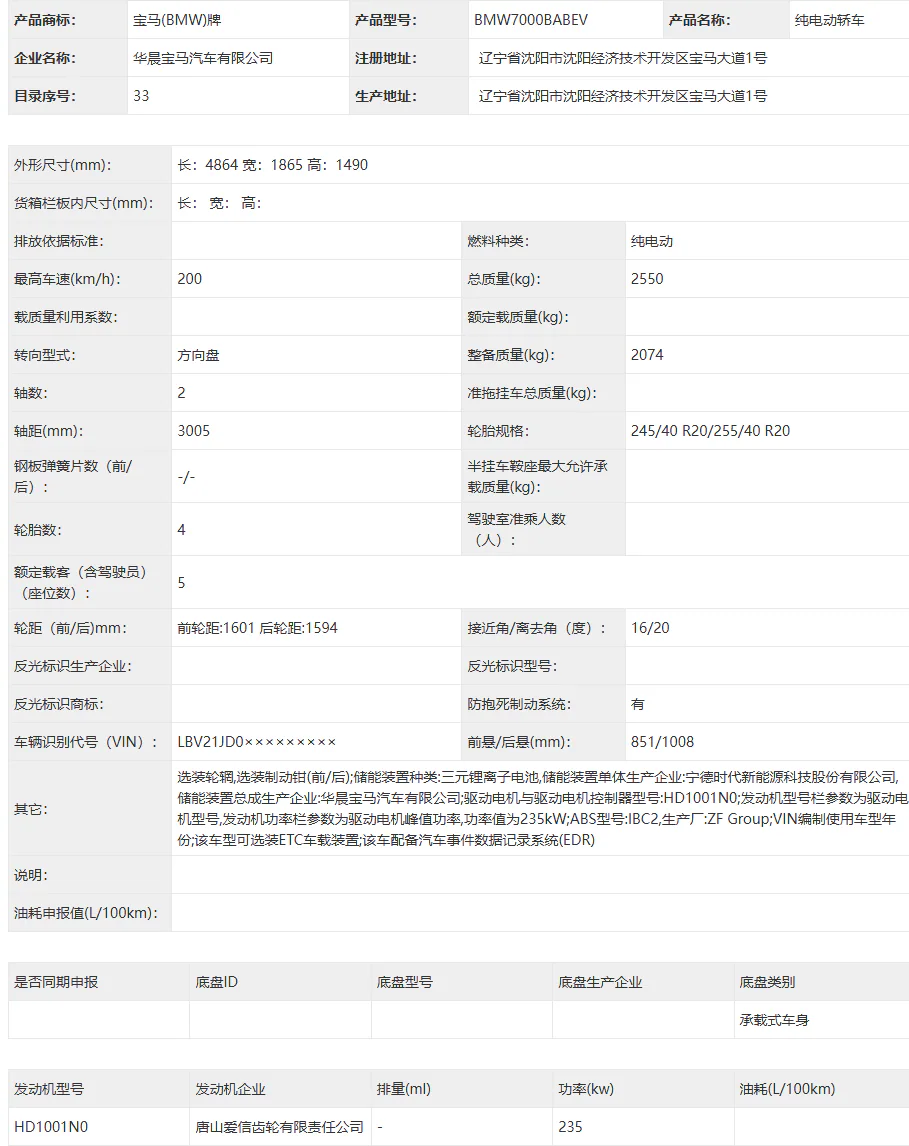Click the 外形尺寸(mm) label

(x=63, y=164)
